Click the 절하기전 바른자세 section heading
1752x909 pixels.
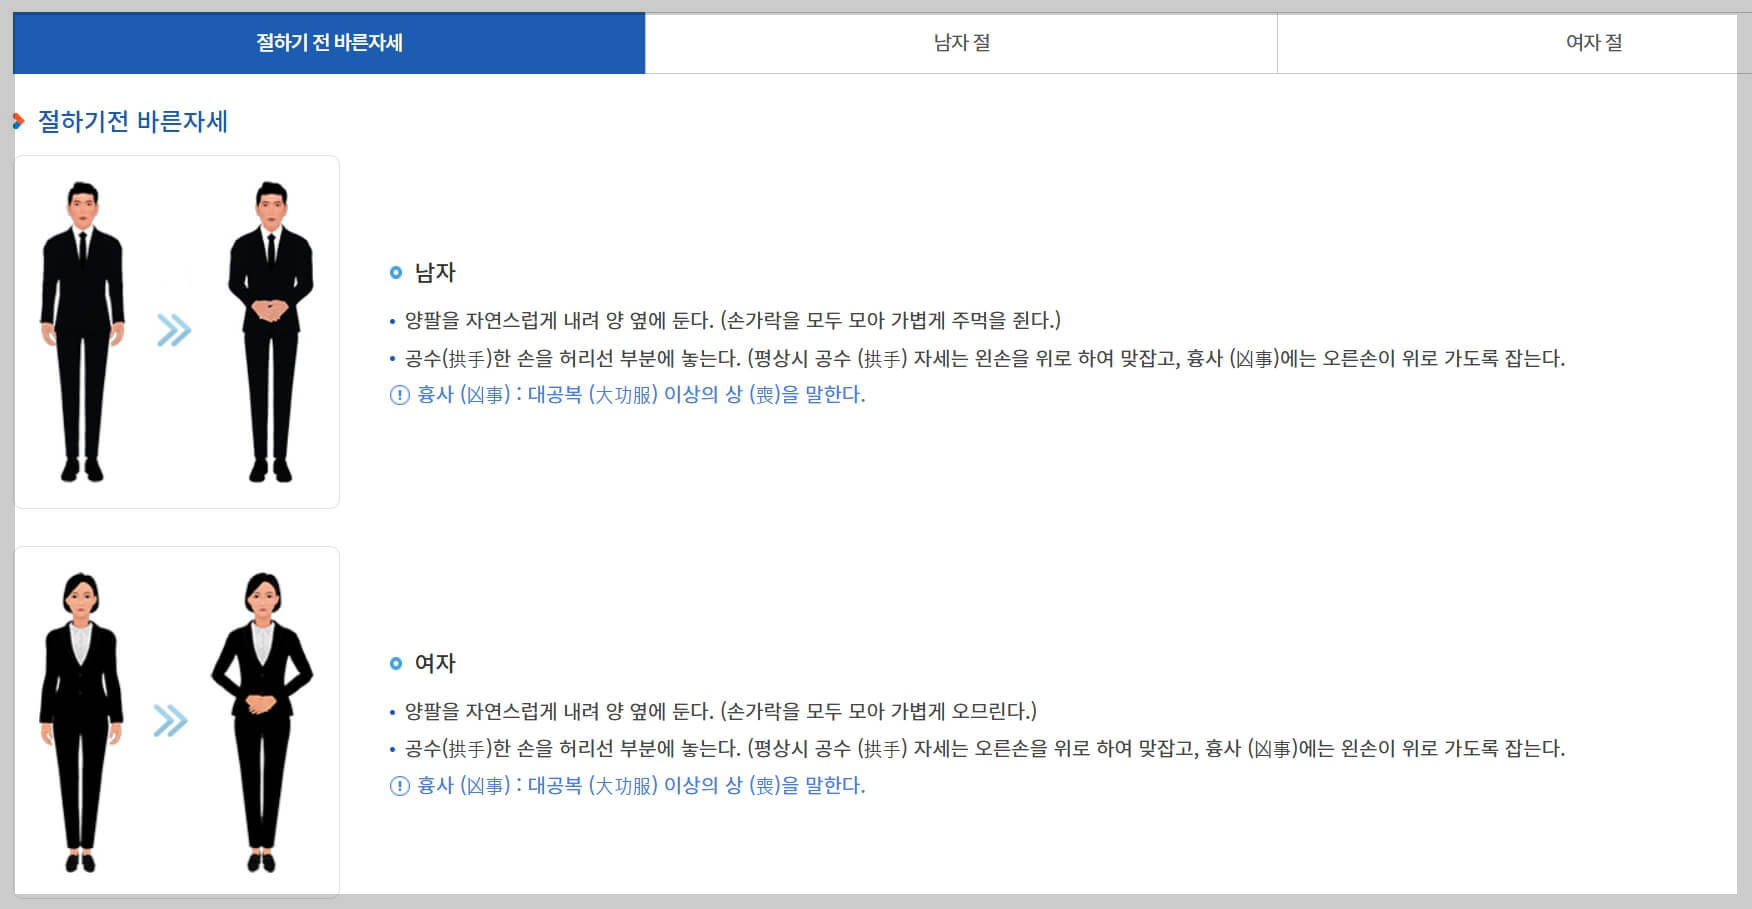[131, 121]
